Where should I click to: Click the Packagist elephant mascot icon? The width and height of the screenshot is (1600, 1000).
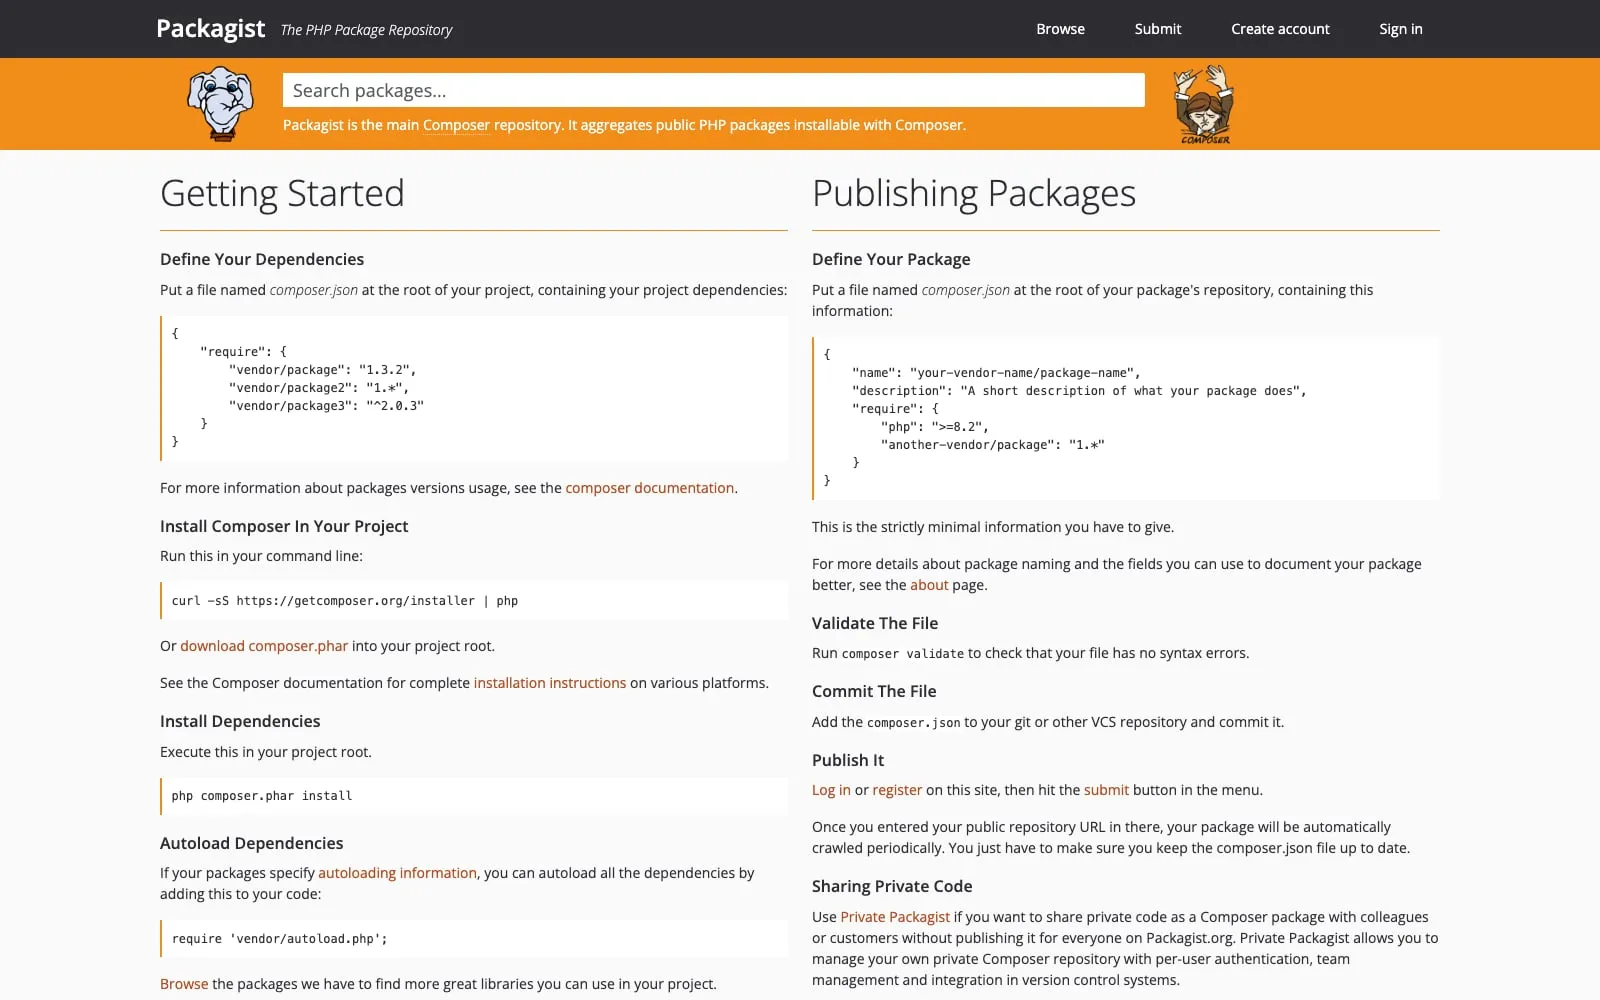(x=220, y=103)
